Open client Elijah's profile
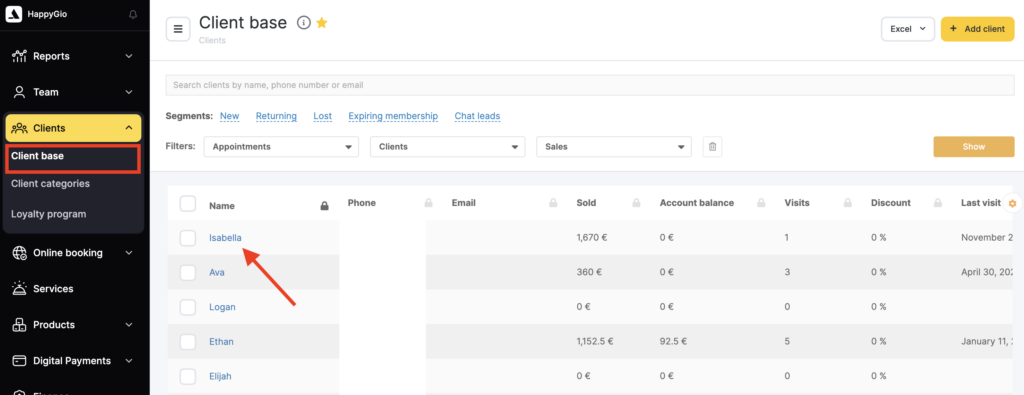The image size is (1024, 395). 220,376
